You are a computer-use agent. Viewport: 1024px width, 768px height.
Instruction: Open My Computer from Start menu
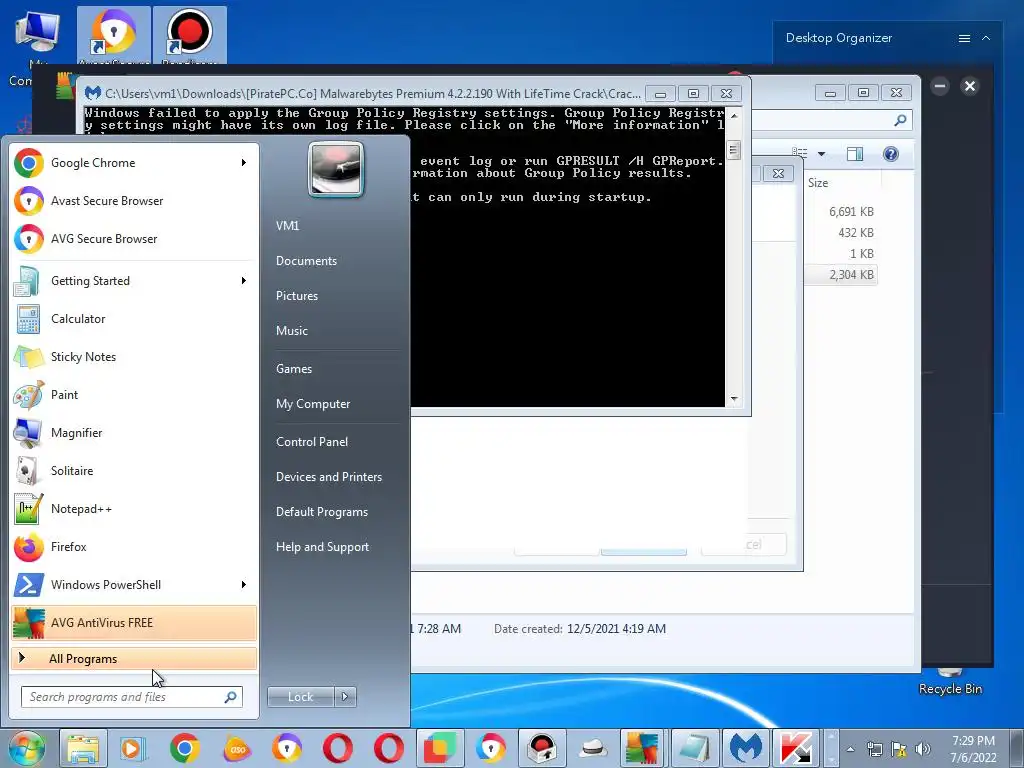(313, 404)
